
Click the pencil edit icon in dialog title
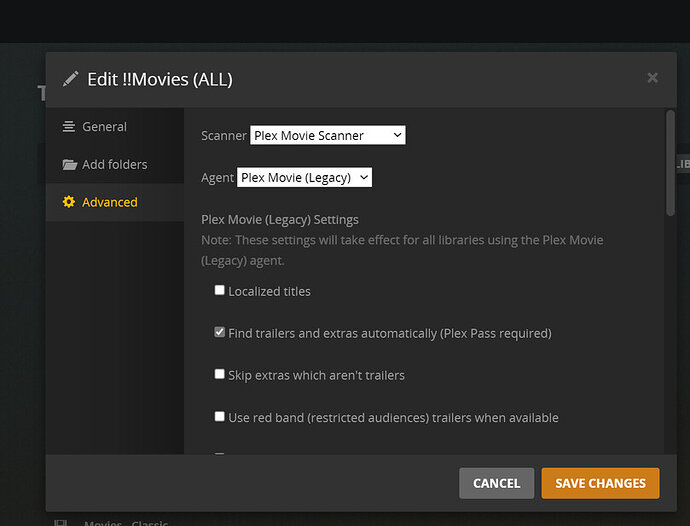[70, 79]
